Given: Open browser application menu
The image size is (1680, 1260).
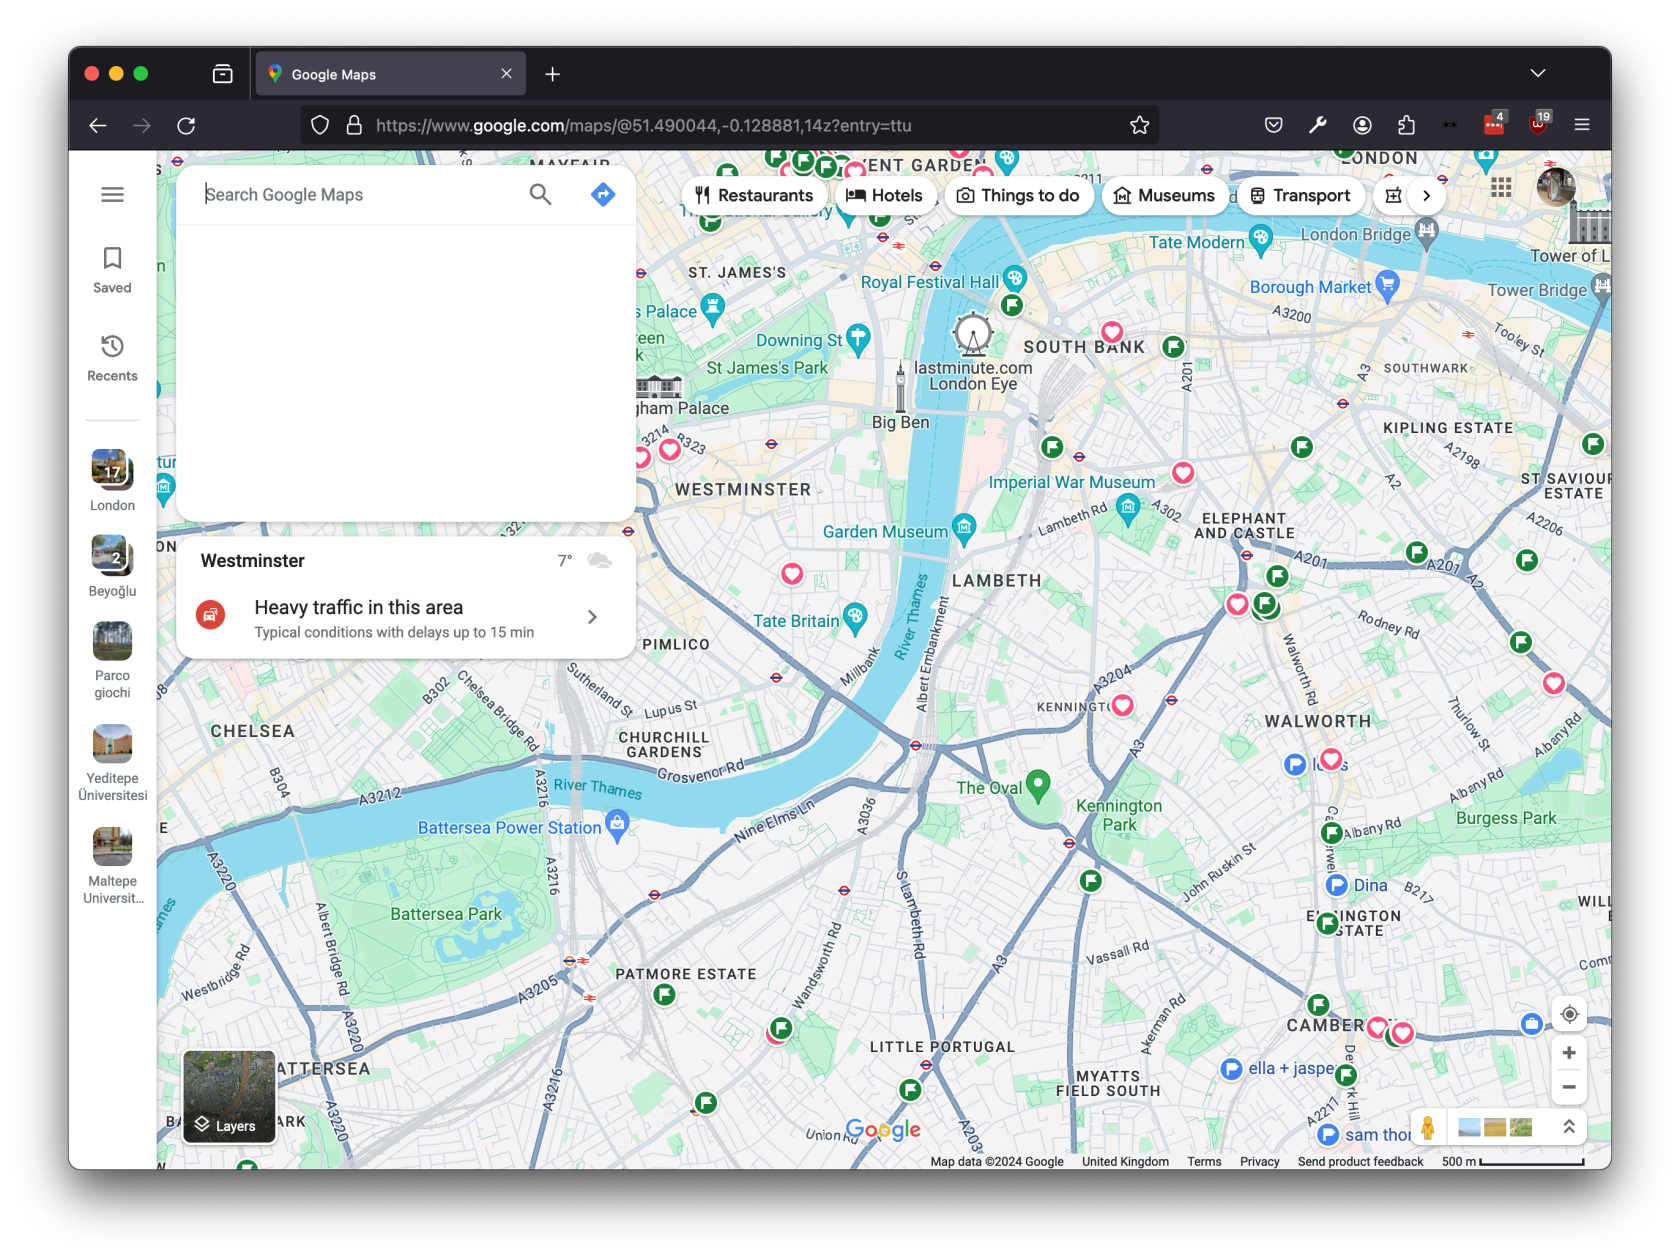Looking at the screenshot, I should pyautogui.click(x=1582, y=125).
